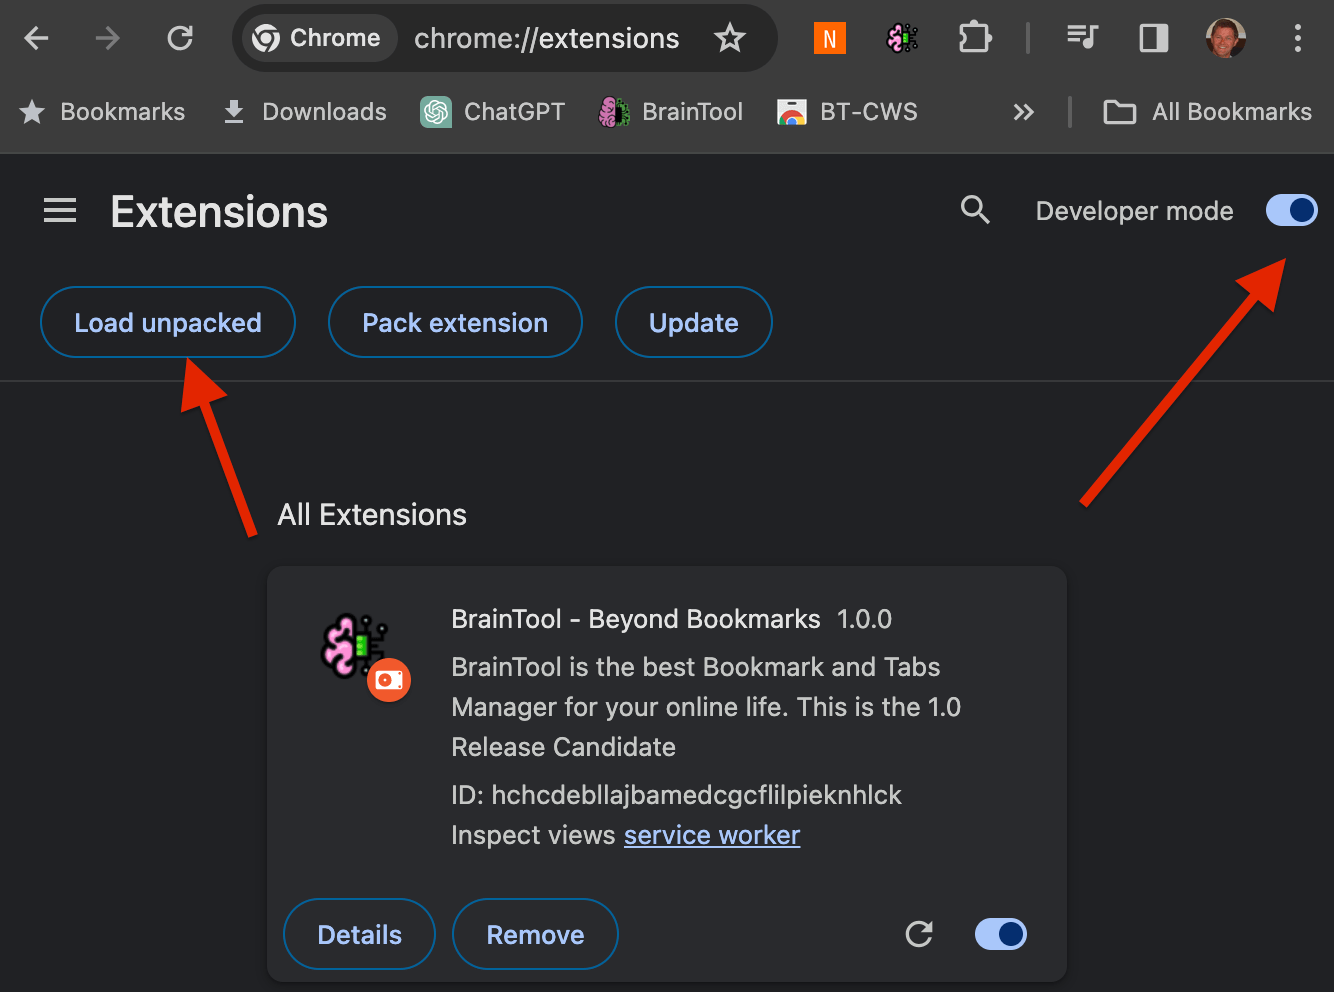
Task: Inspect the service worker view
Action: click(x=712, y=835)
